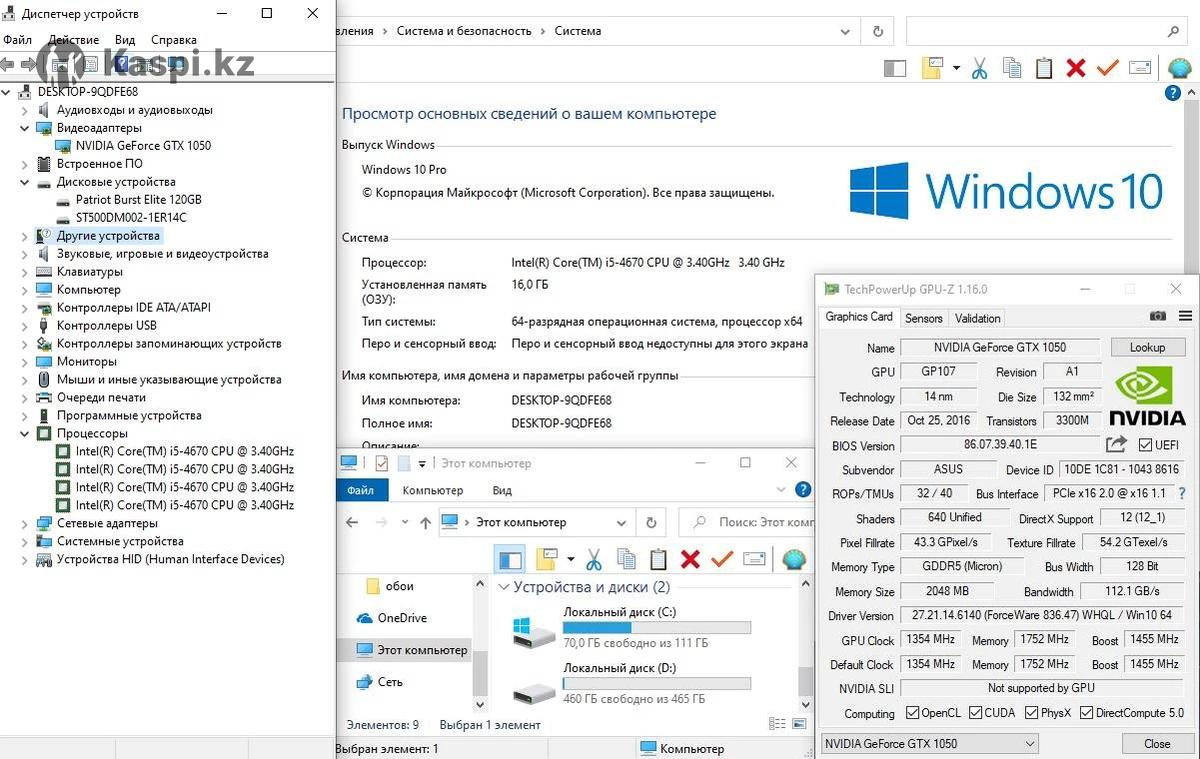This screenshot has width=1200, height=759.
Task: Open help in the Этот компьютер window
Action: 802,490
